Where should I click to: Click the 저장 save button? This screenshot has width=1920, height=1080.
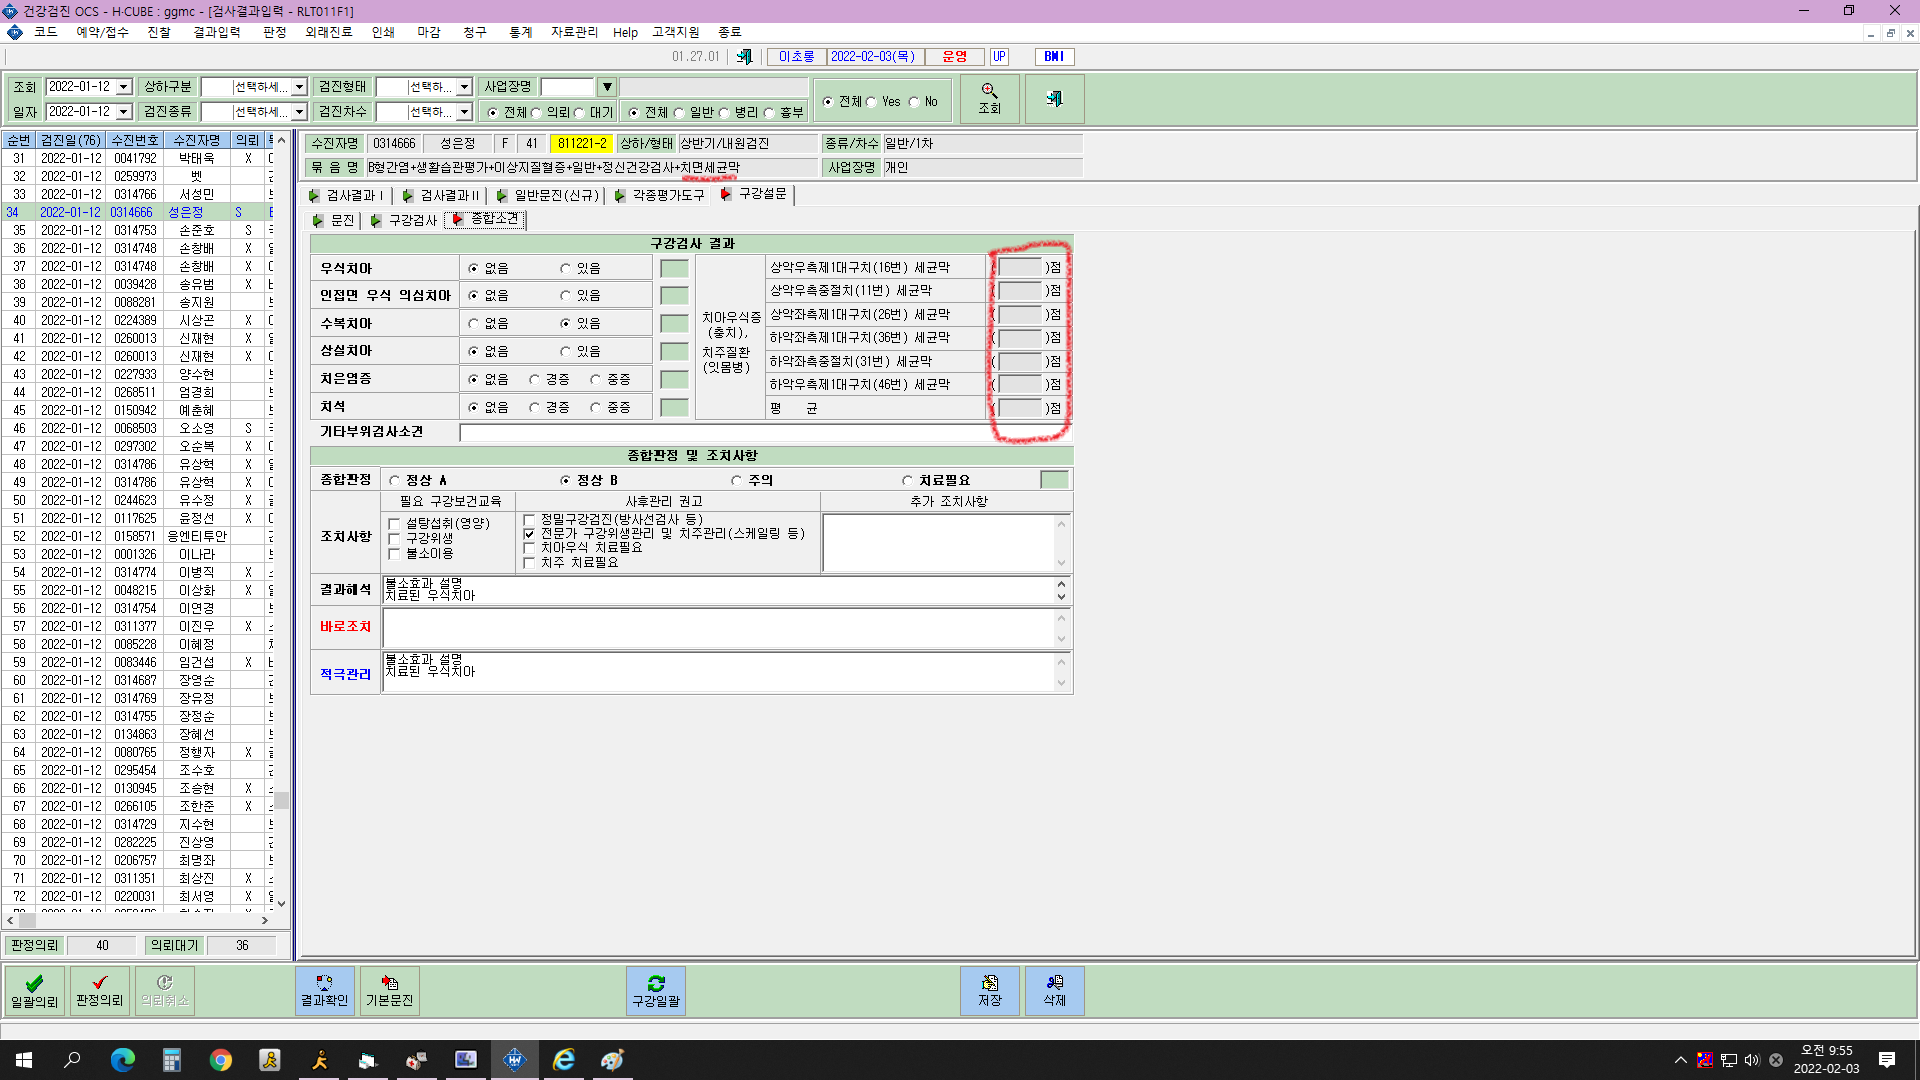pyautogui.click(x=989, y=990)
